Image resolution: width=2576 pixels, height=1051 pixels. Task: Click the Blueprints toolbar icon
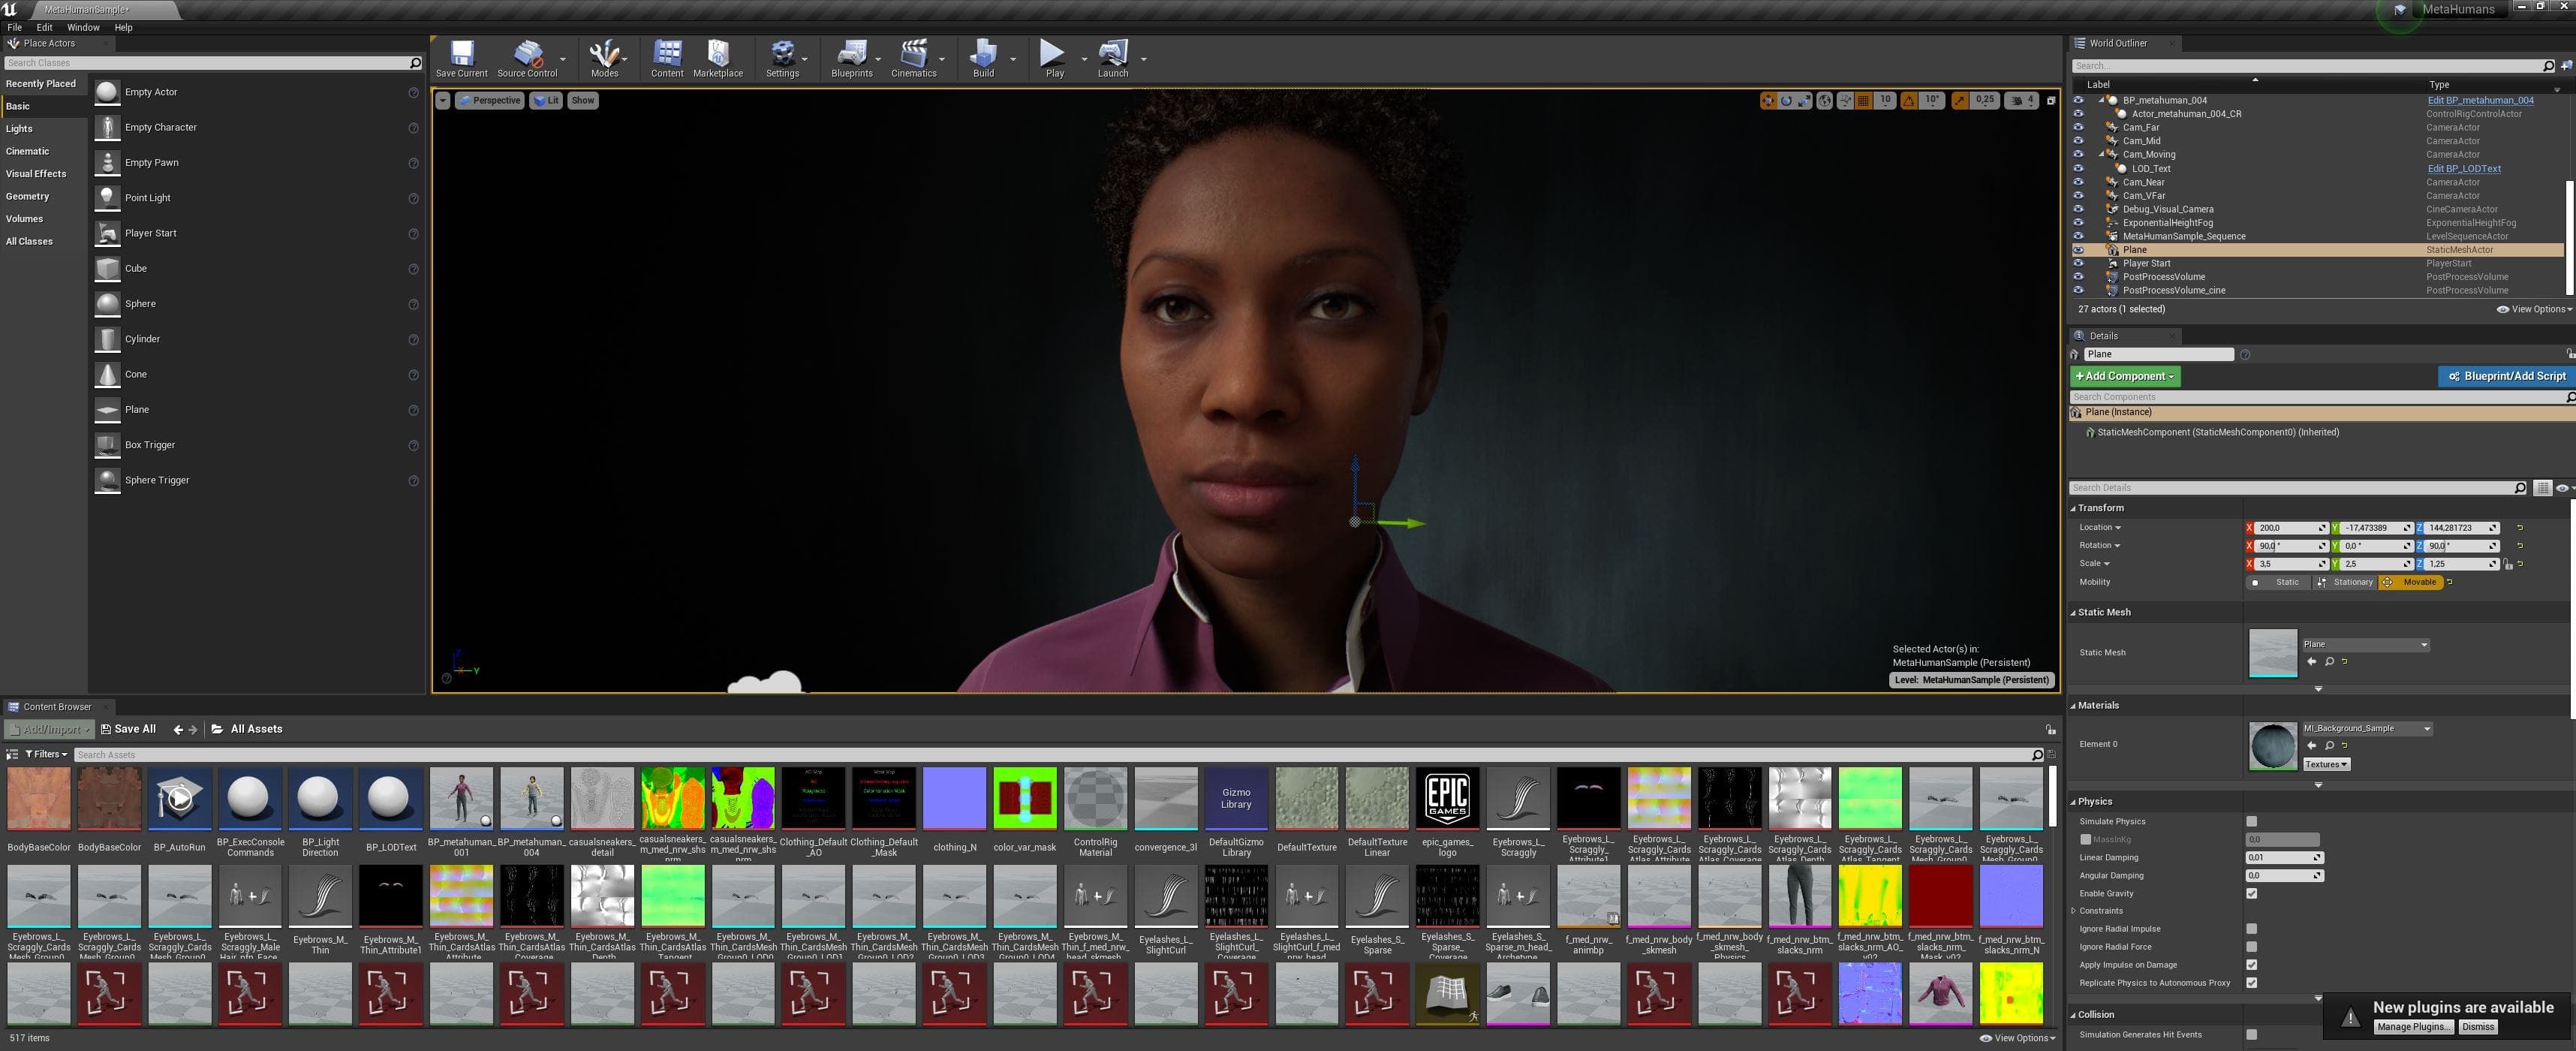click(x=851, y=54)
